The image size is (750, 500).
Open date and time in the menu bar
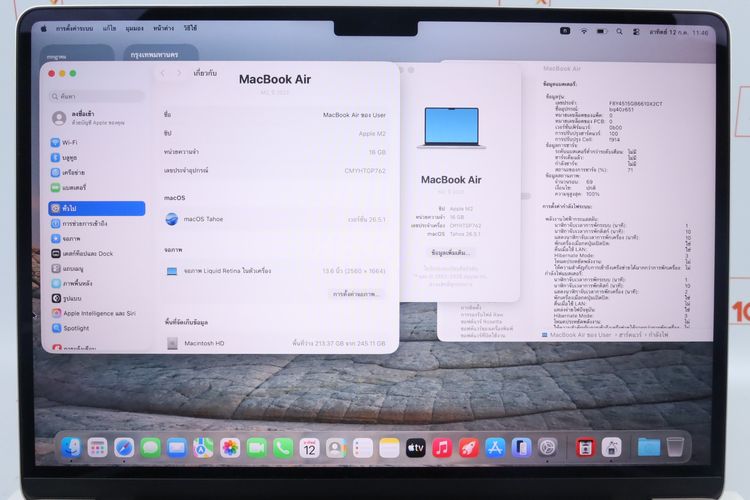(x=678, y=33)
